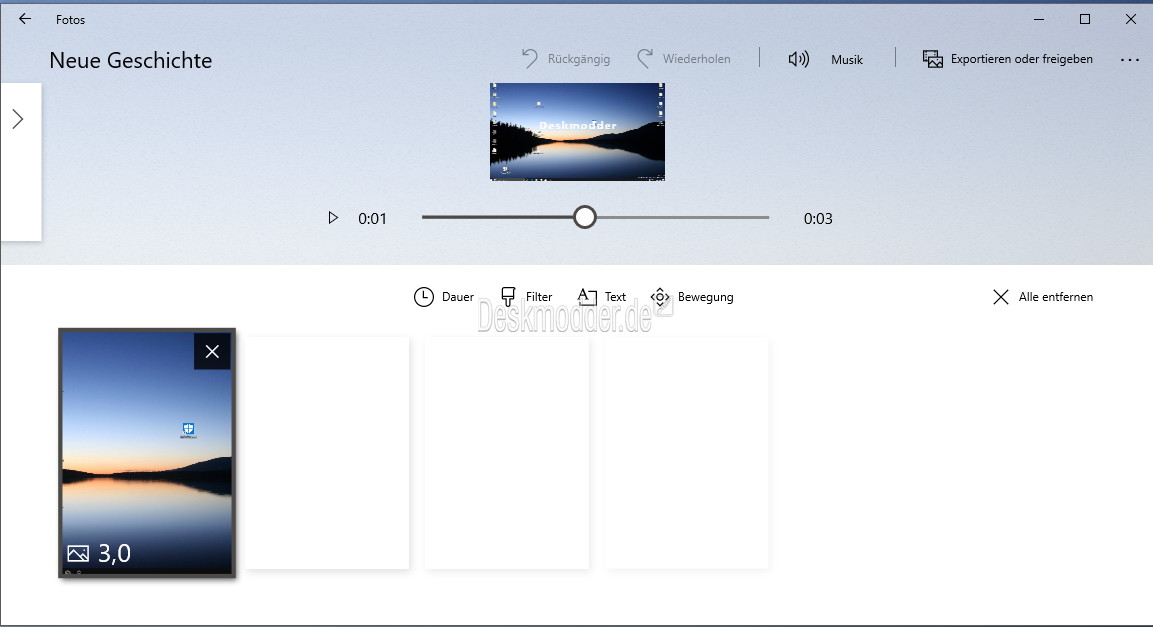Click the Rückgängig undo arrow icon
The height and width of the screenshot is (627, 1153).
pyautogui.click(x=529, y=59)
